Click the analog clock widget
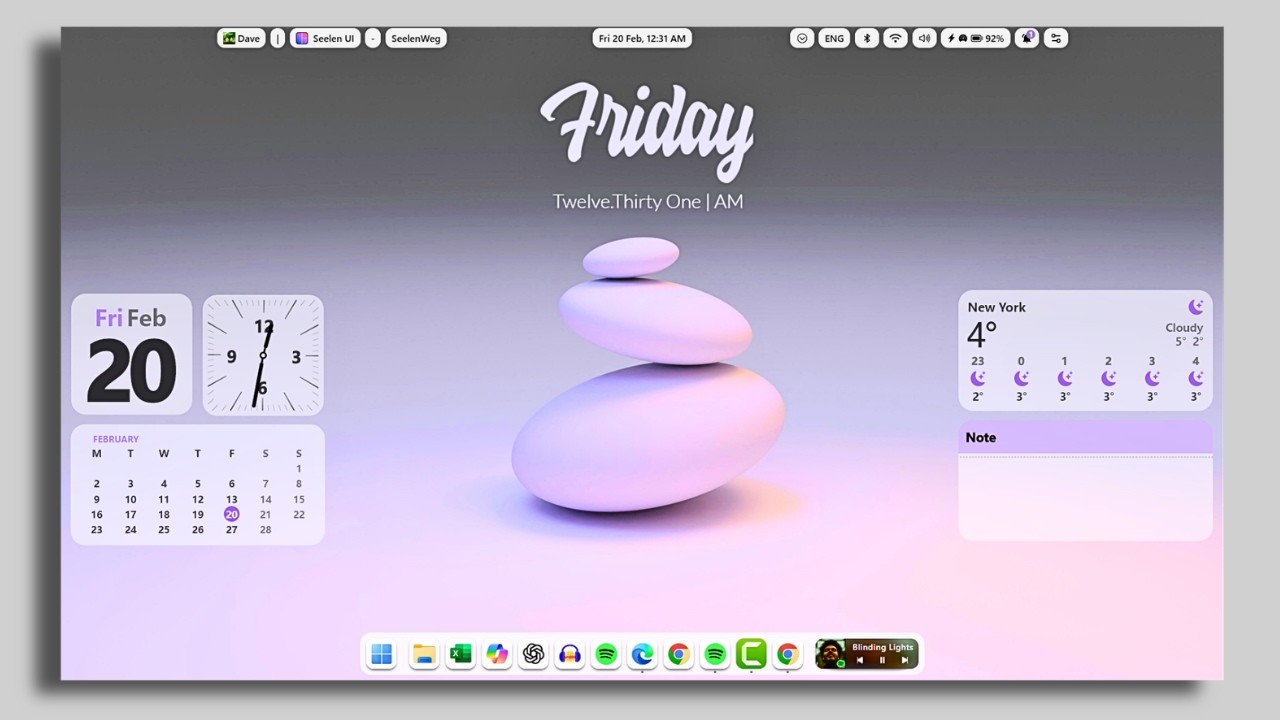Screen dimensions: 1280x720 click(263, 354)
